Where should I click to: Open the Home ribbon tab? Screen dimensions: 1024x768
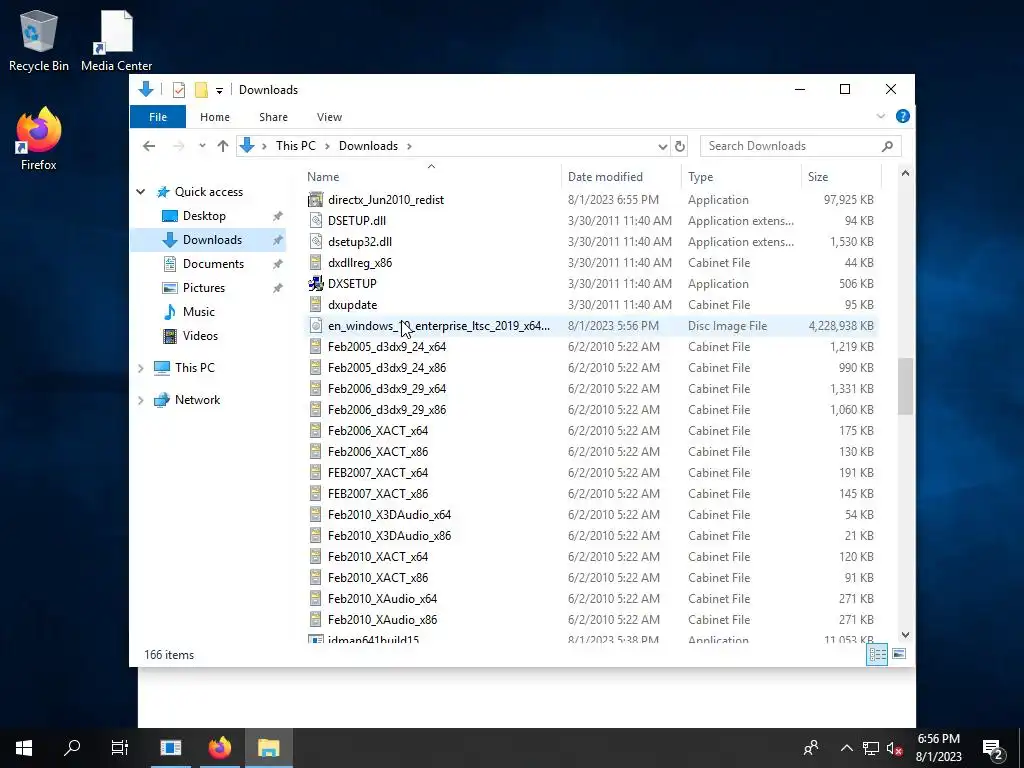pos(215,117)
